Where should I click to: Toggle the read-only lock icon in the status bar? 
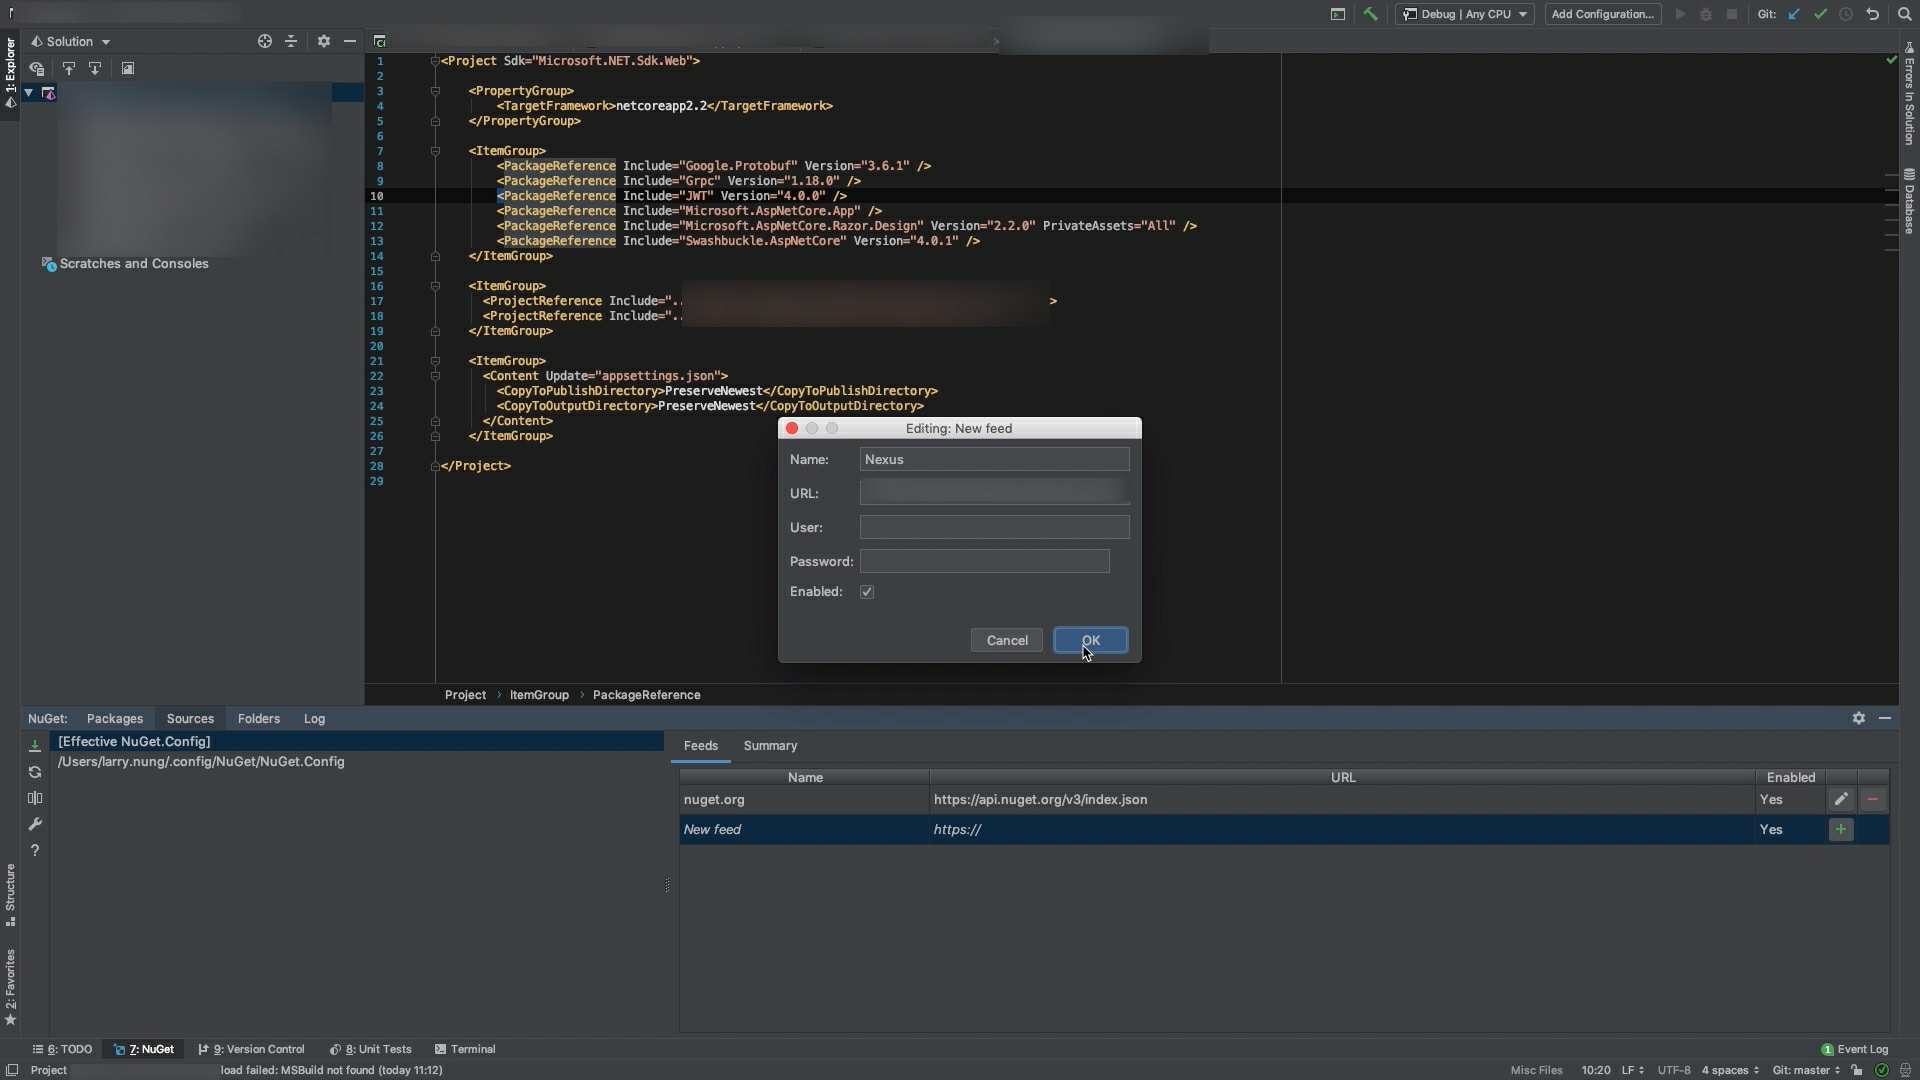(x=1857, y=1070)
